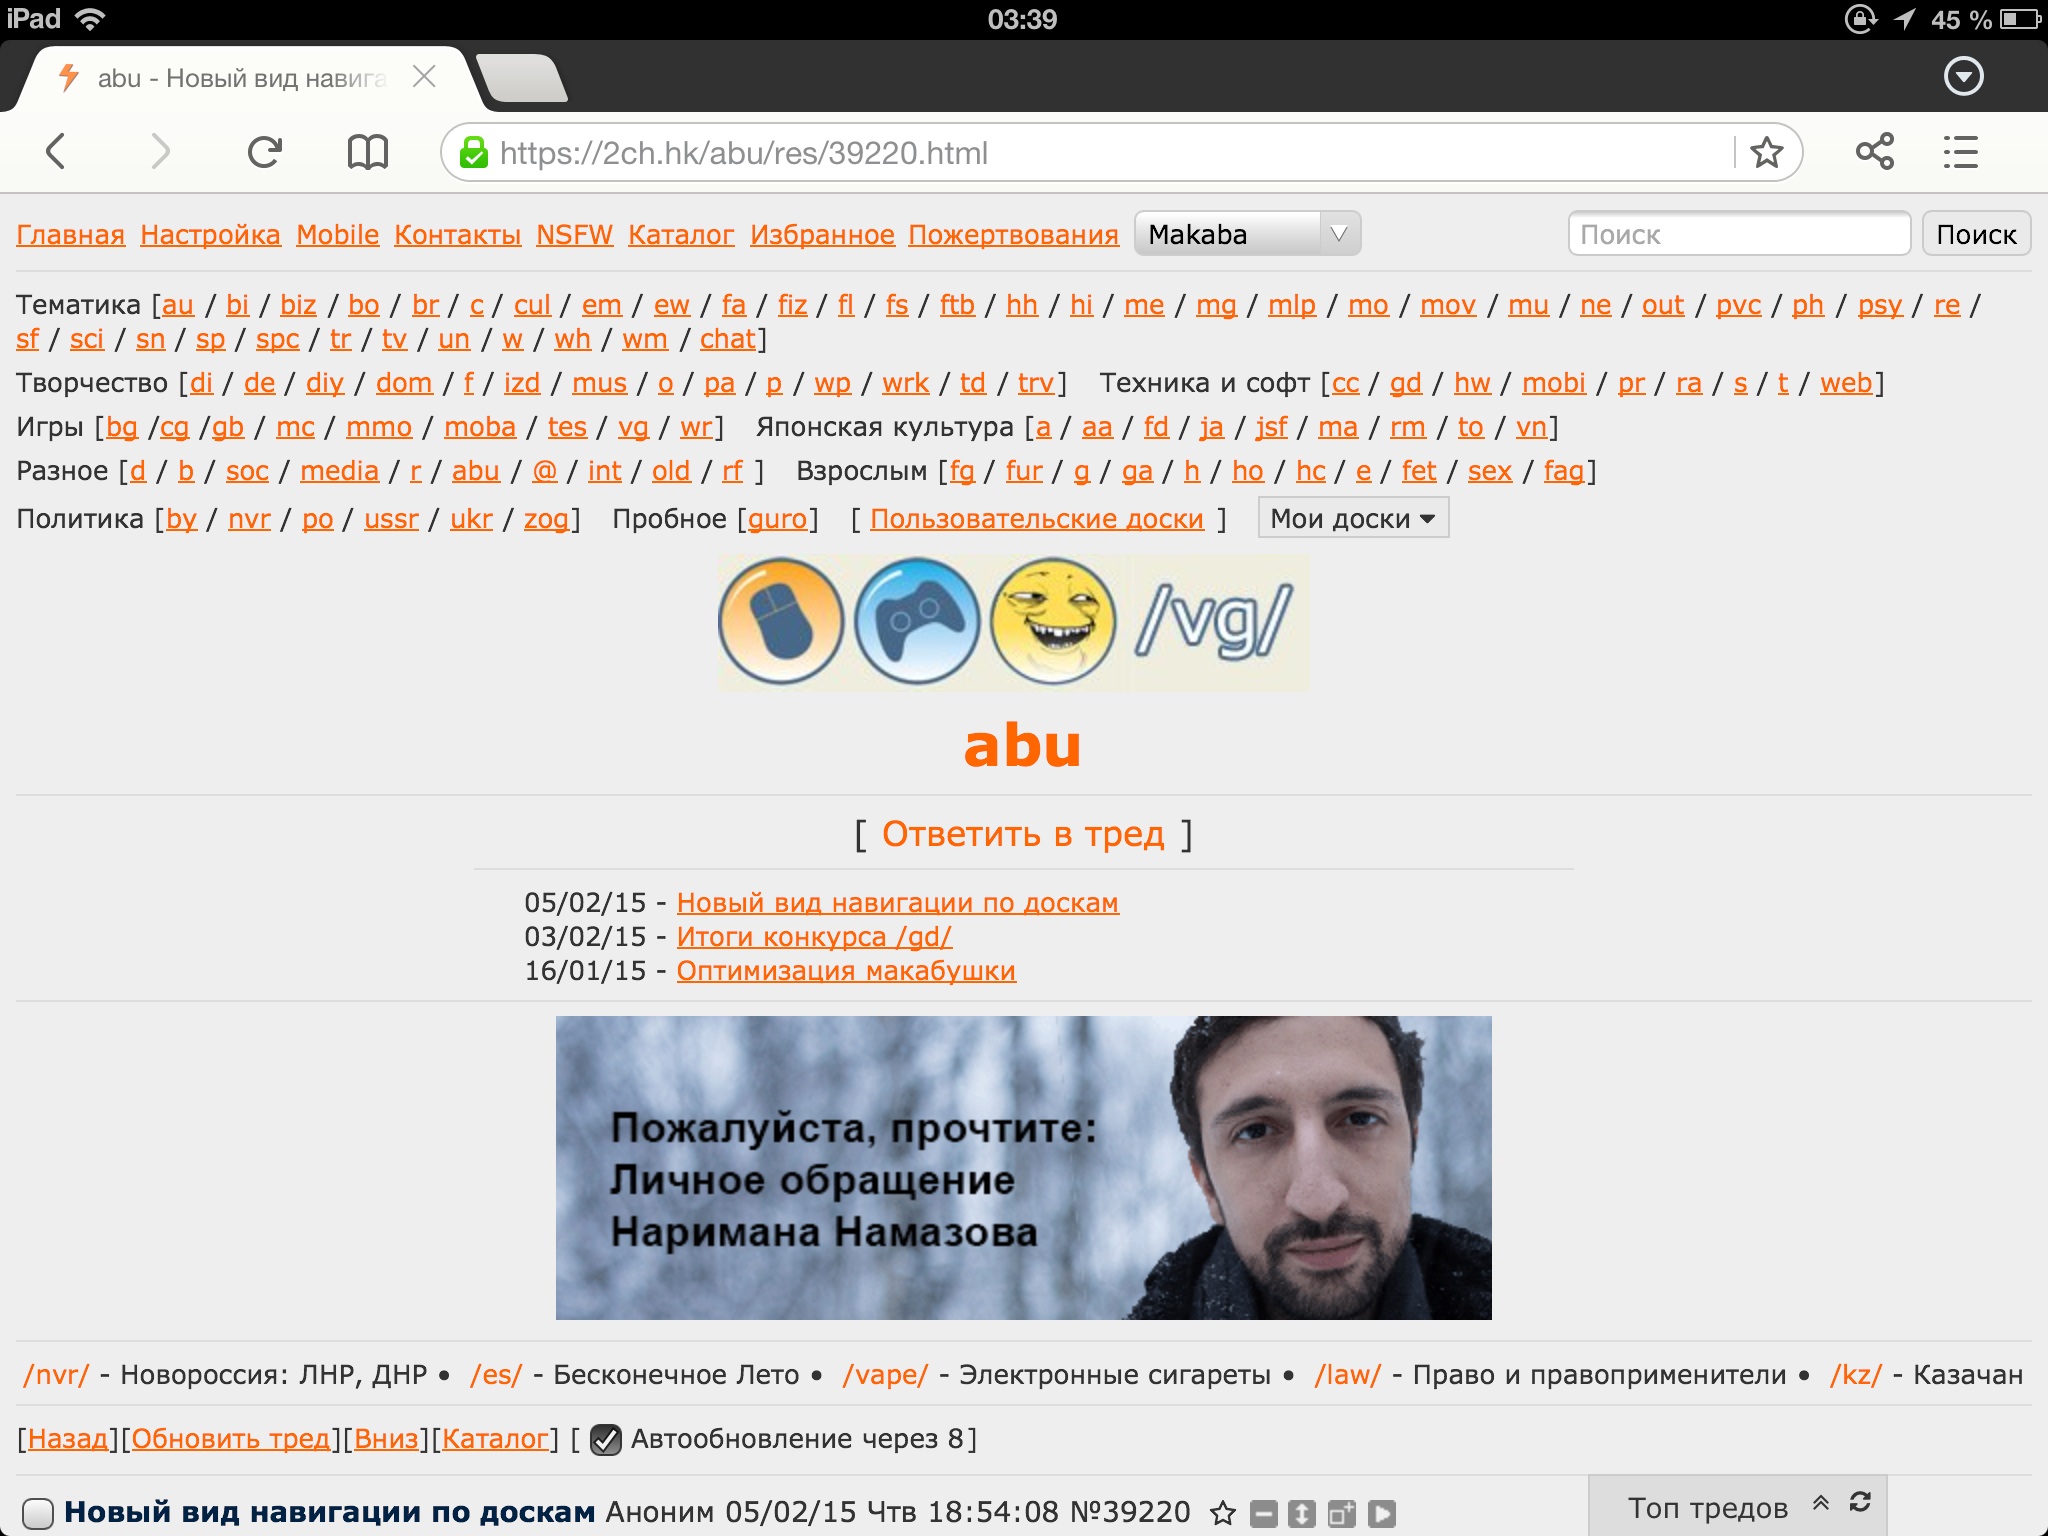Select checkbox for post Новый вид навигации
The width and height of the screenshot is (2048, 1536).
[x=38, y=1513]
